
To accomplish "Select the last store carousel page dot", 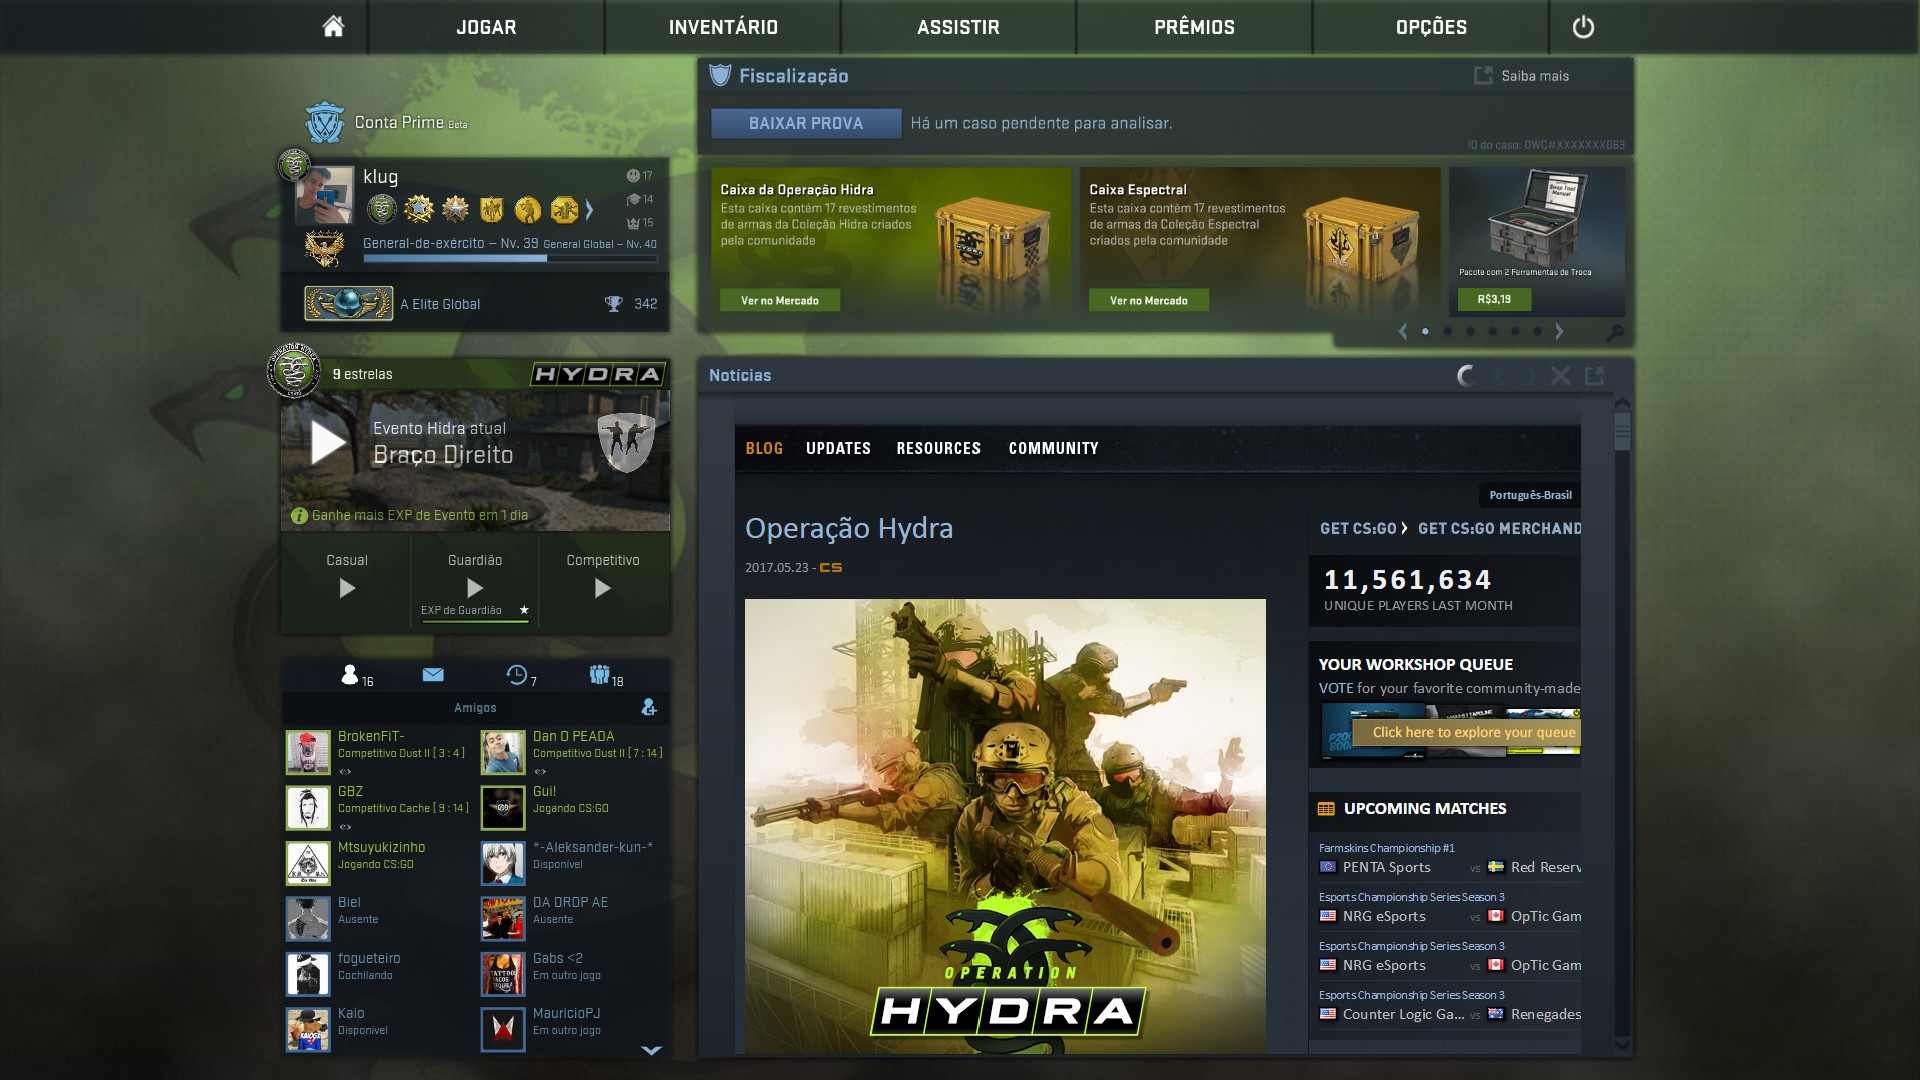I will tap(1538, 332).
